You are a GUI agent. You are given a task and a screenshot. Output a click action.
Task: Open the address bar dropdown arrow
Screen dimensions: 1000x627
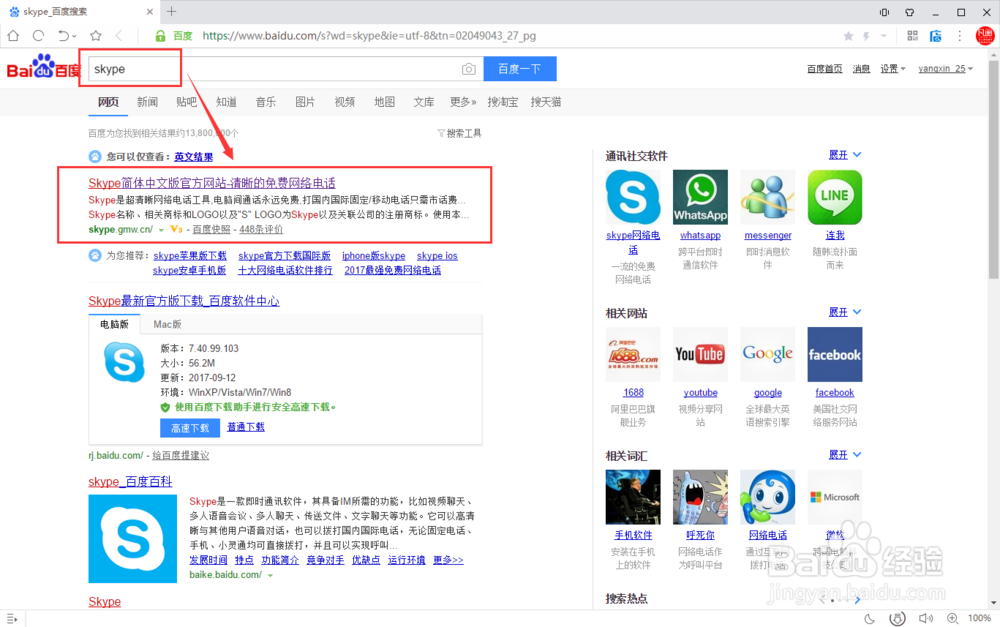tap(883, 36)
